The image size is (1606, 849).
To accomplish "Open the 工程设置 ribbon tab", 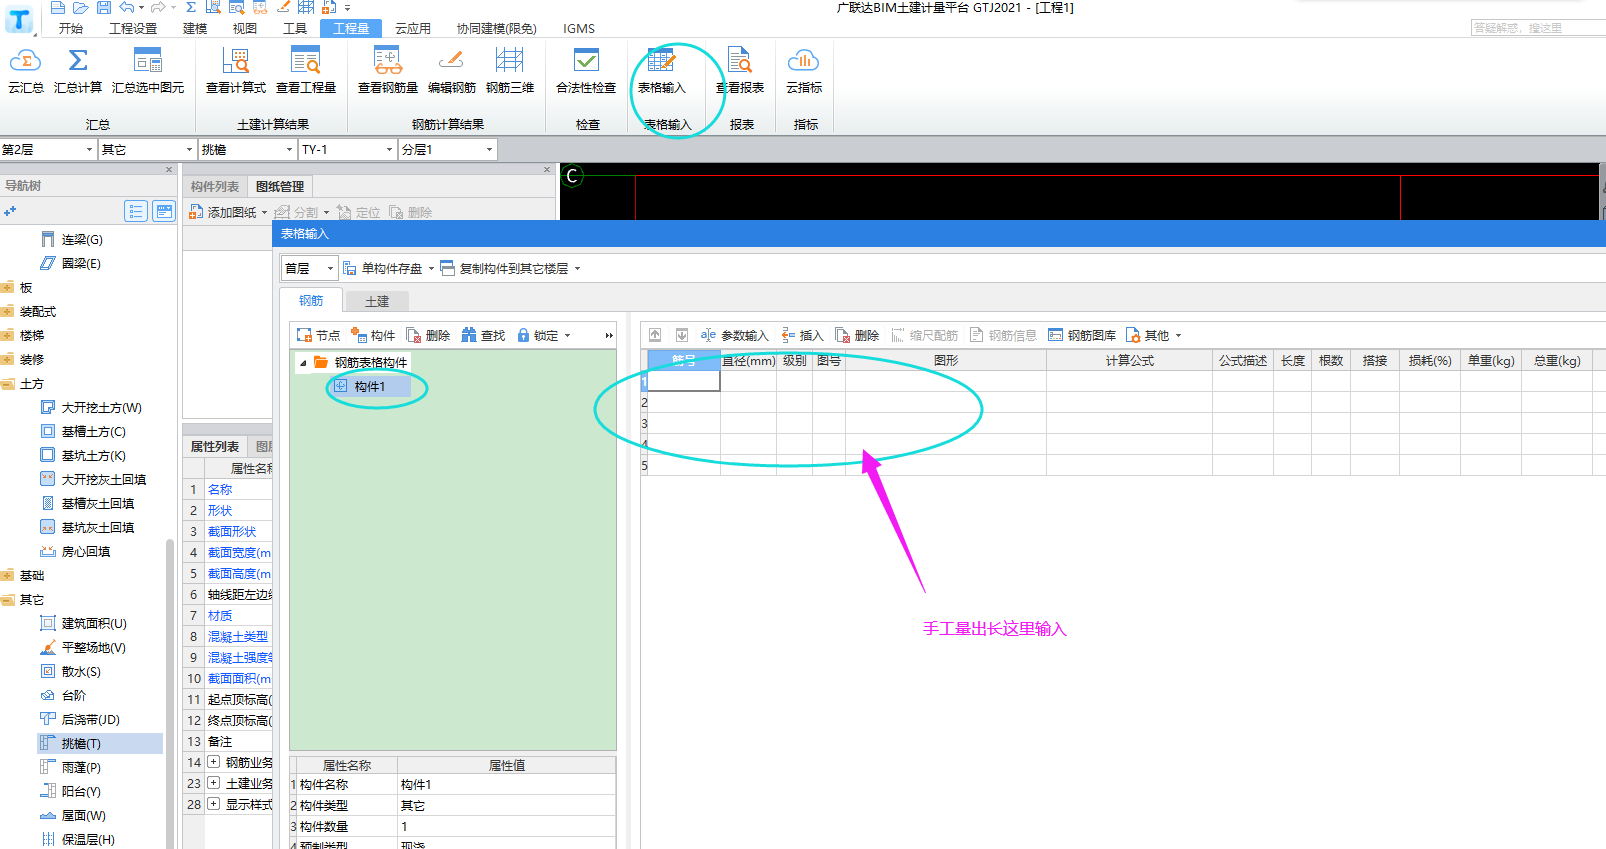I will [x=133, y=28].
